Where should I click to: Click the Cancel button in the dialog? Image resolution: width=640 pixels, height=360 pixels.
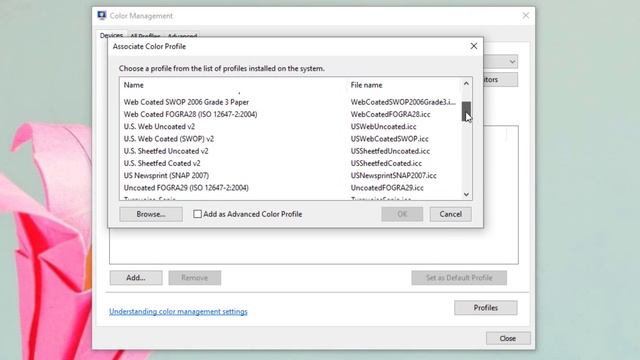pyautogui.click(x=451, y=214)
